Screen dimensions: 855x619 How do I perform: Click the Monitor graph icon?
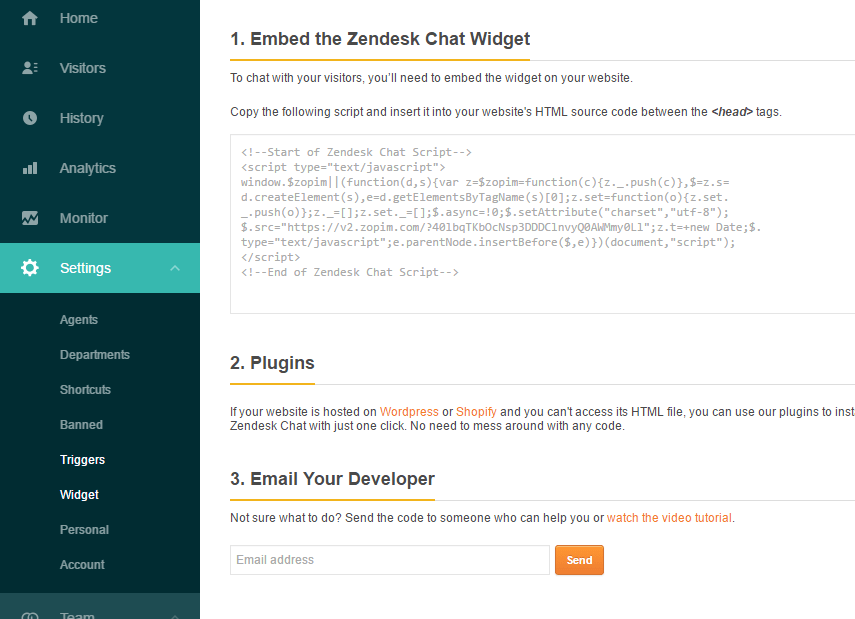[x=30, y=218]
